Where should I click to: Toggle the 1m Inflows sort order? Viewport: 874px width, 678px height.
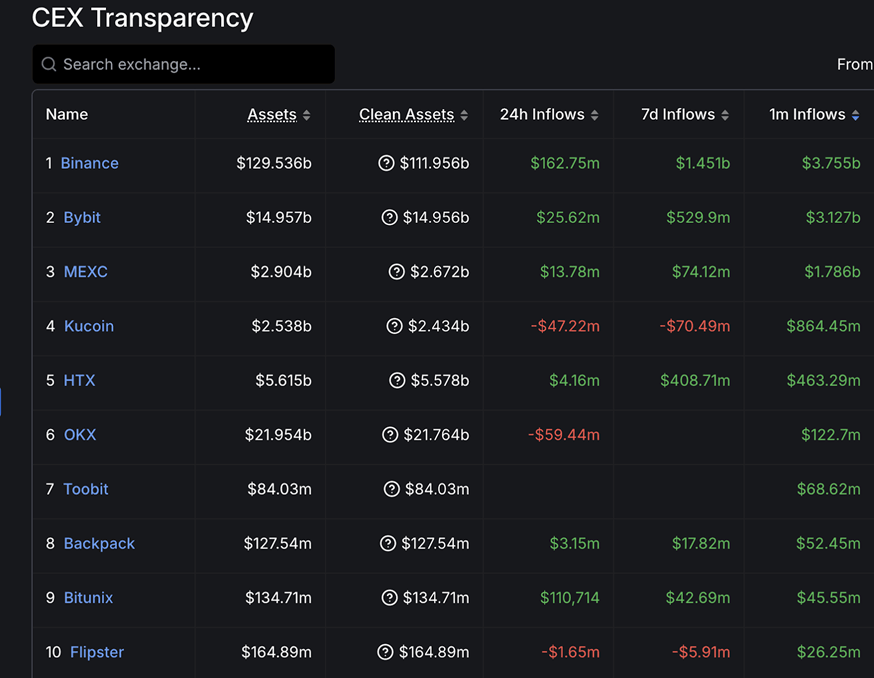click(x=854, y=115)
